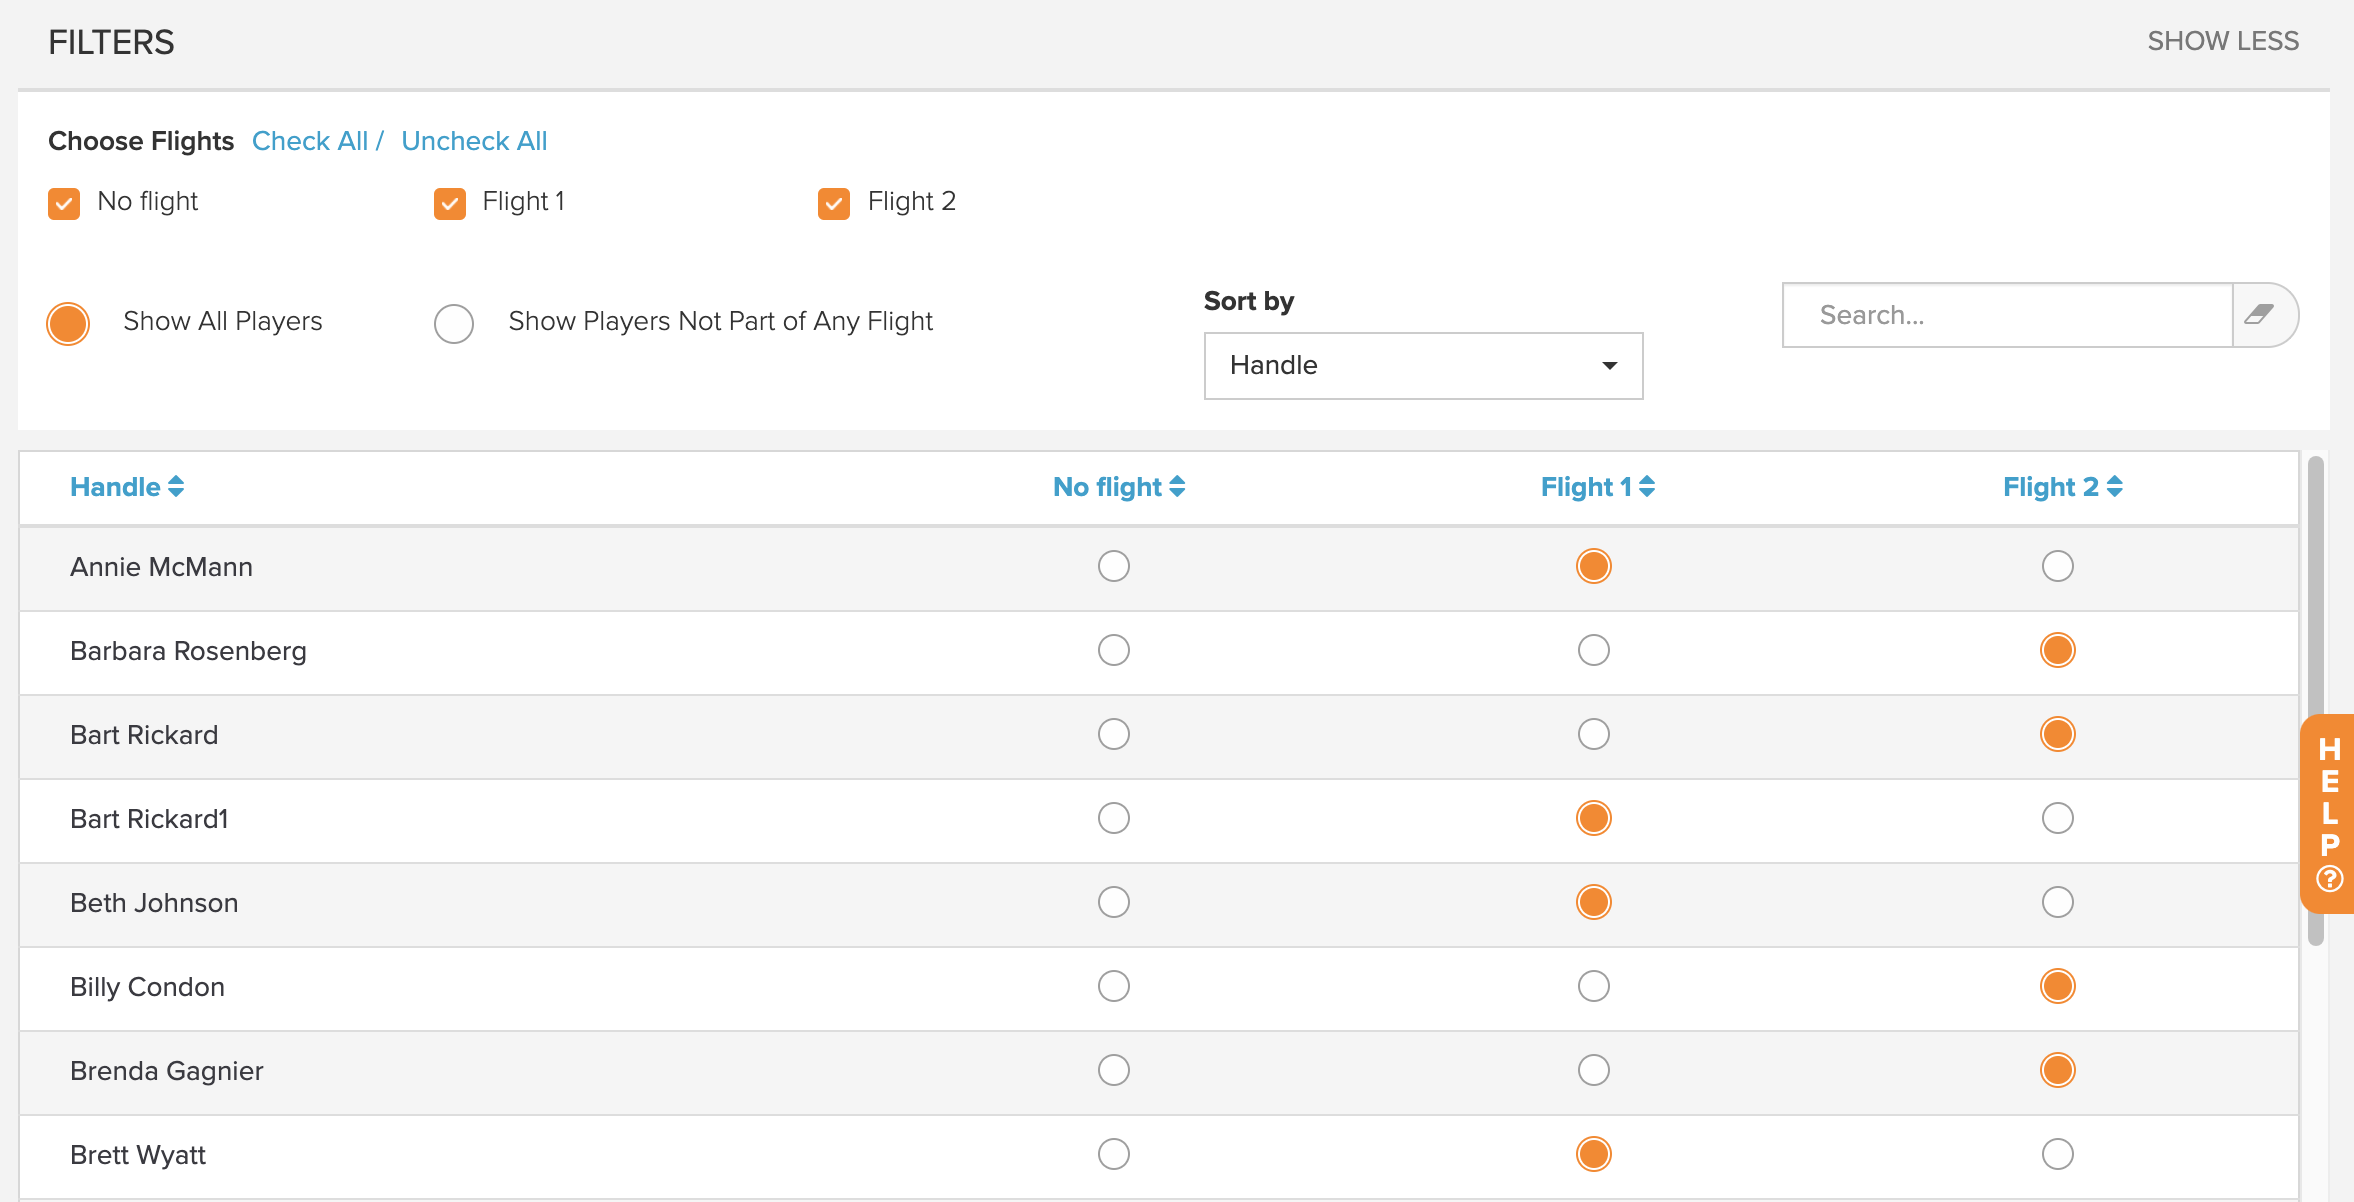This screenshot has width=2354, height=1202.
Task: Collapse filters with SHOW LESS
Action: pyautogui.click(x=2223, y=41)
